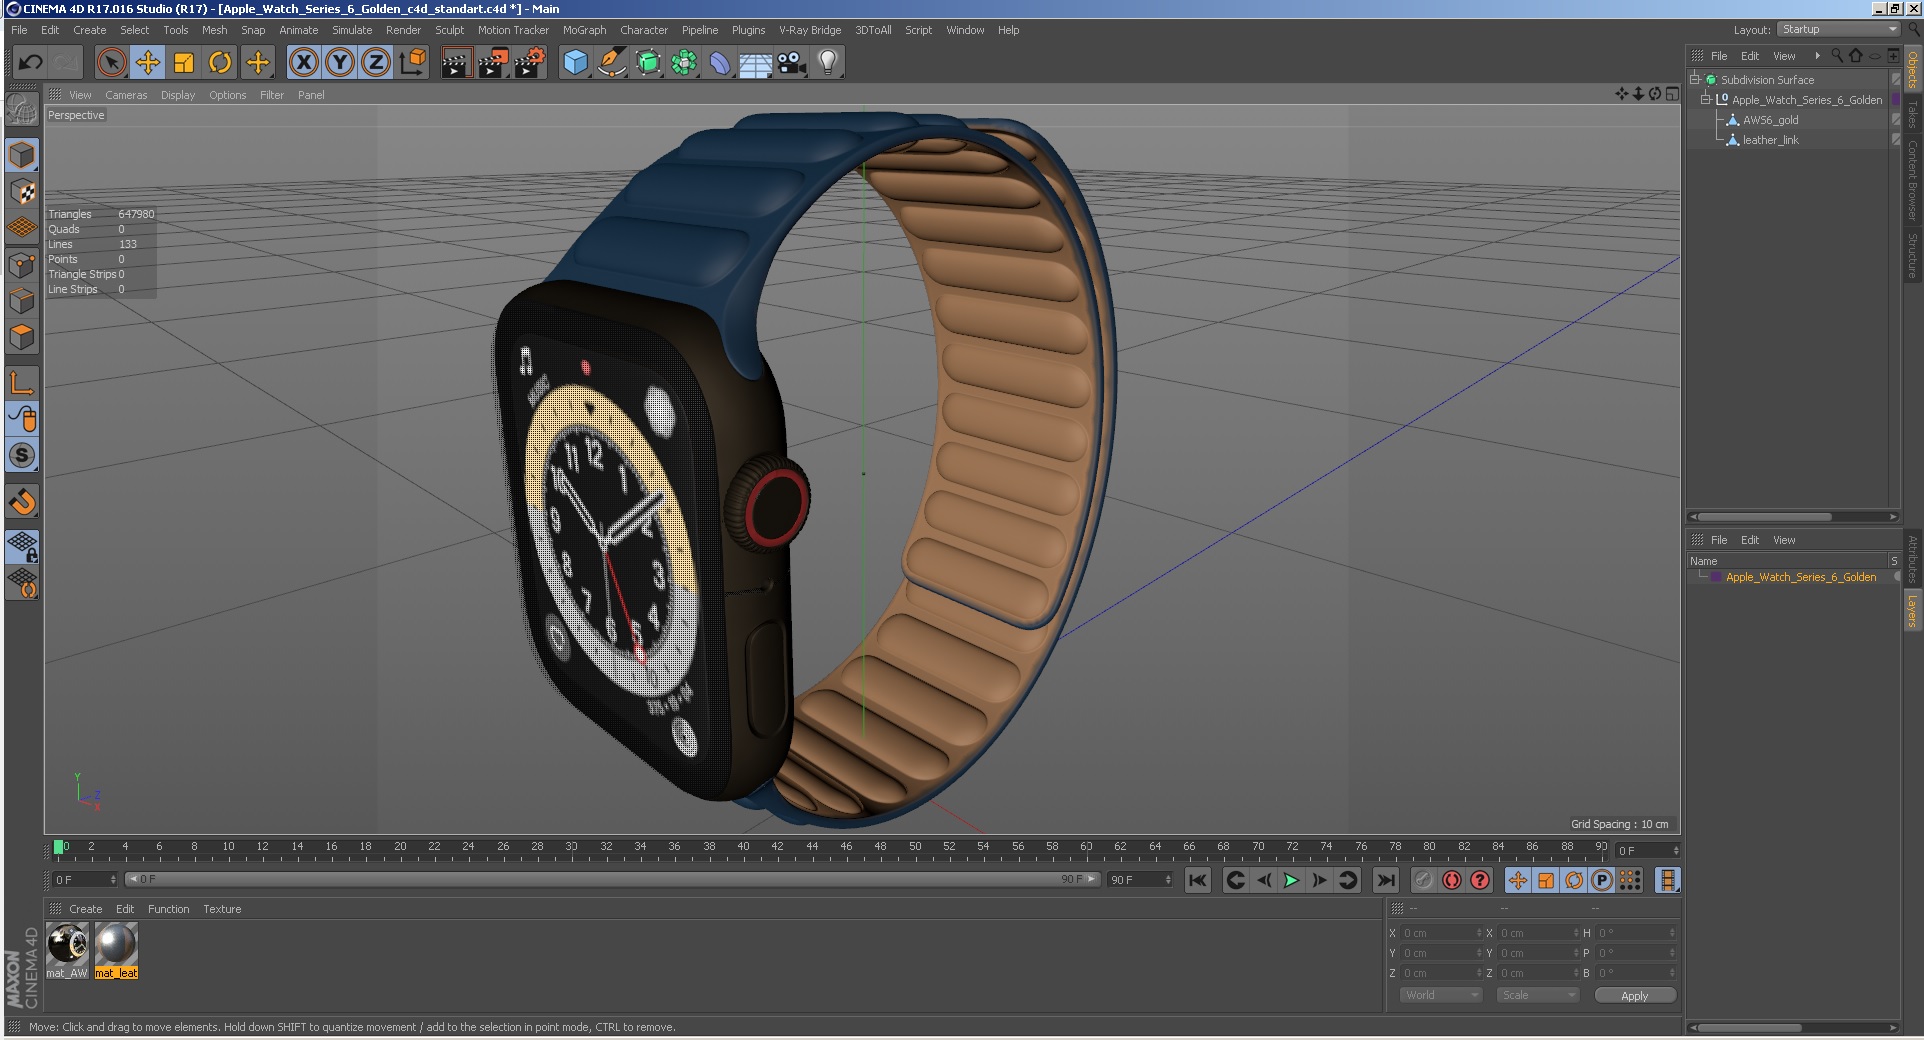Select the Live Selection tool

112,63
